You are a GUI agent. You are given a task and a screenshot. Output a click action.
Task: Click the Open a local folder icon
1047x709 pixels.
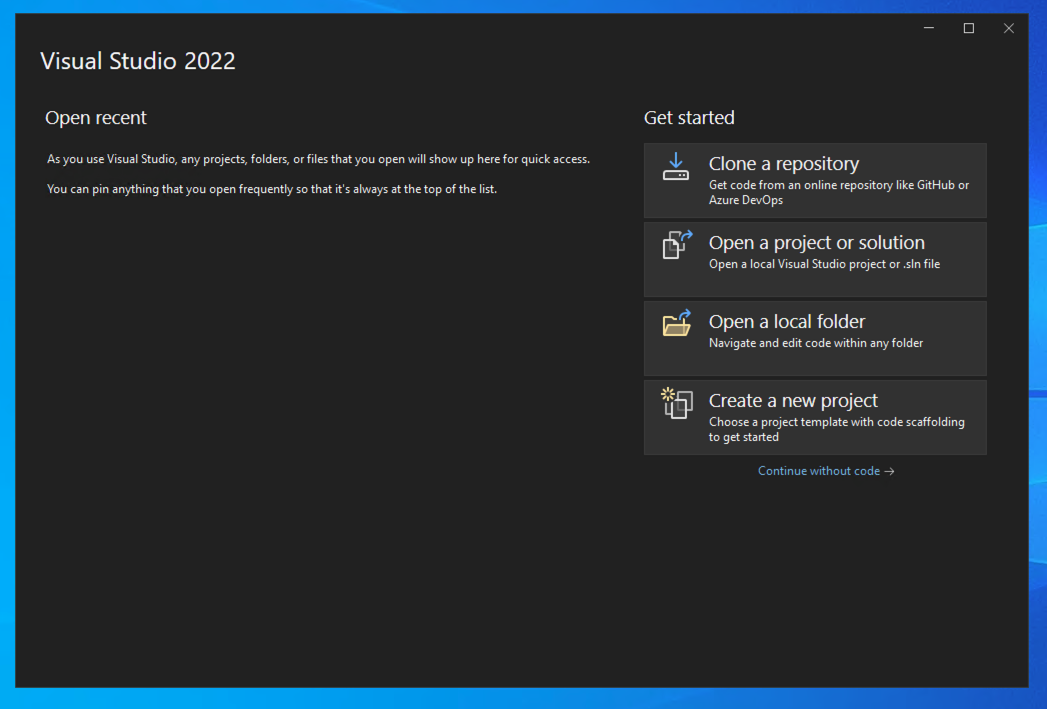676,323
